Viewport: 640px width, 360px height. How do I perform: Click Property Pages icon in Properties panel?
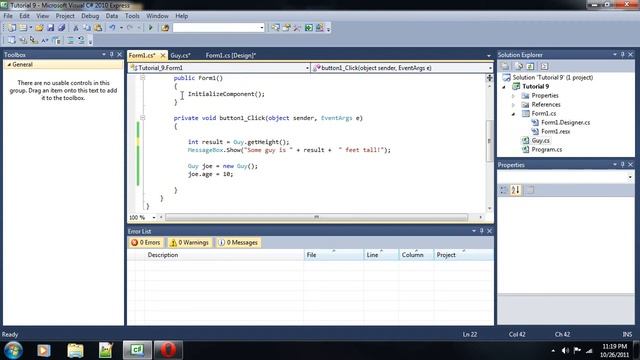pos(530,190)
